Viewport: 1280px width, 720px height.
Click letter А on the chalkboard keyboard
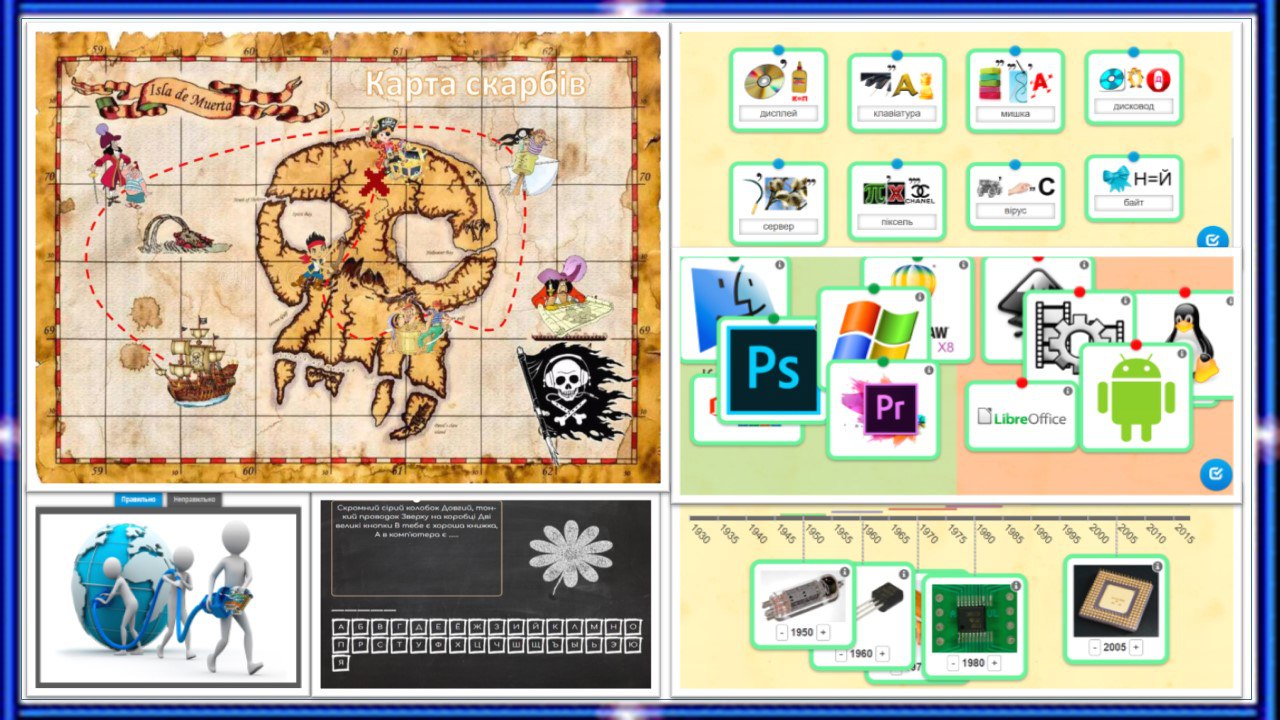tap(342, 627)
